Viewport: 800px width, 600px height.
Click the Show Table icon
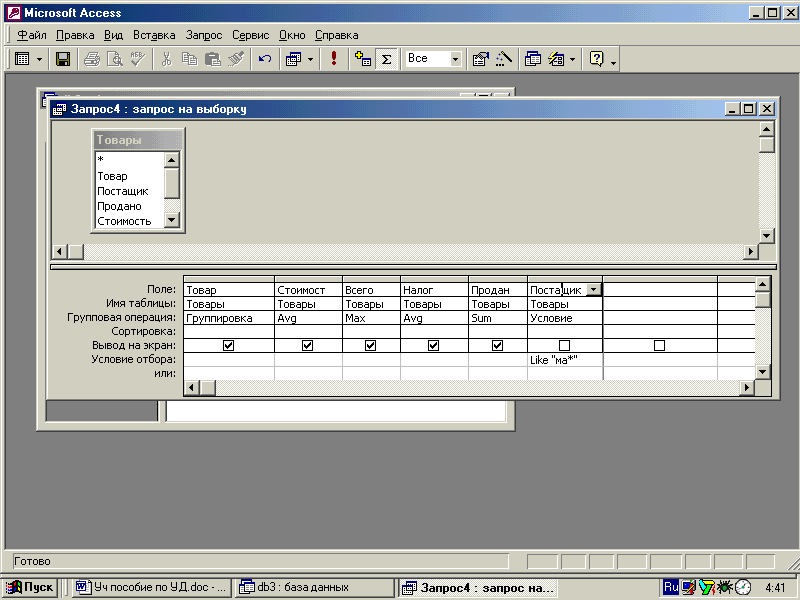(x=363, y=59)
